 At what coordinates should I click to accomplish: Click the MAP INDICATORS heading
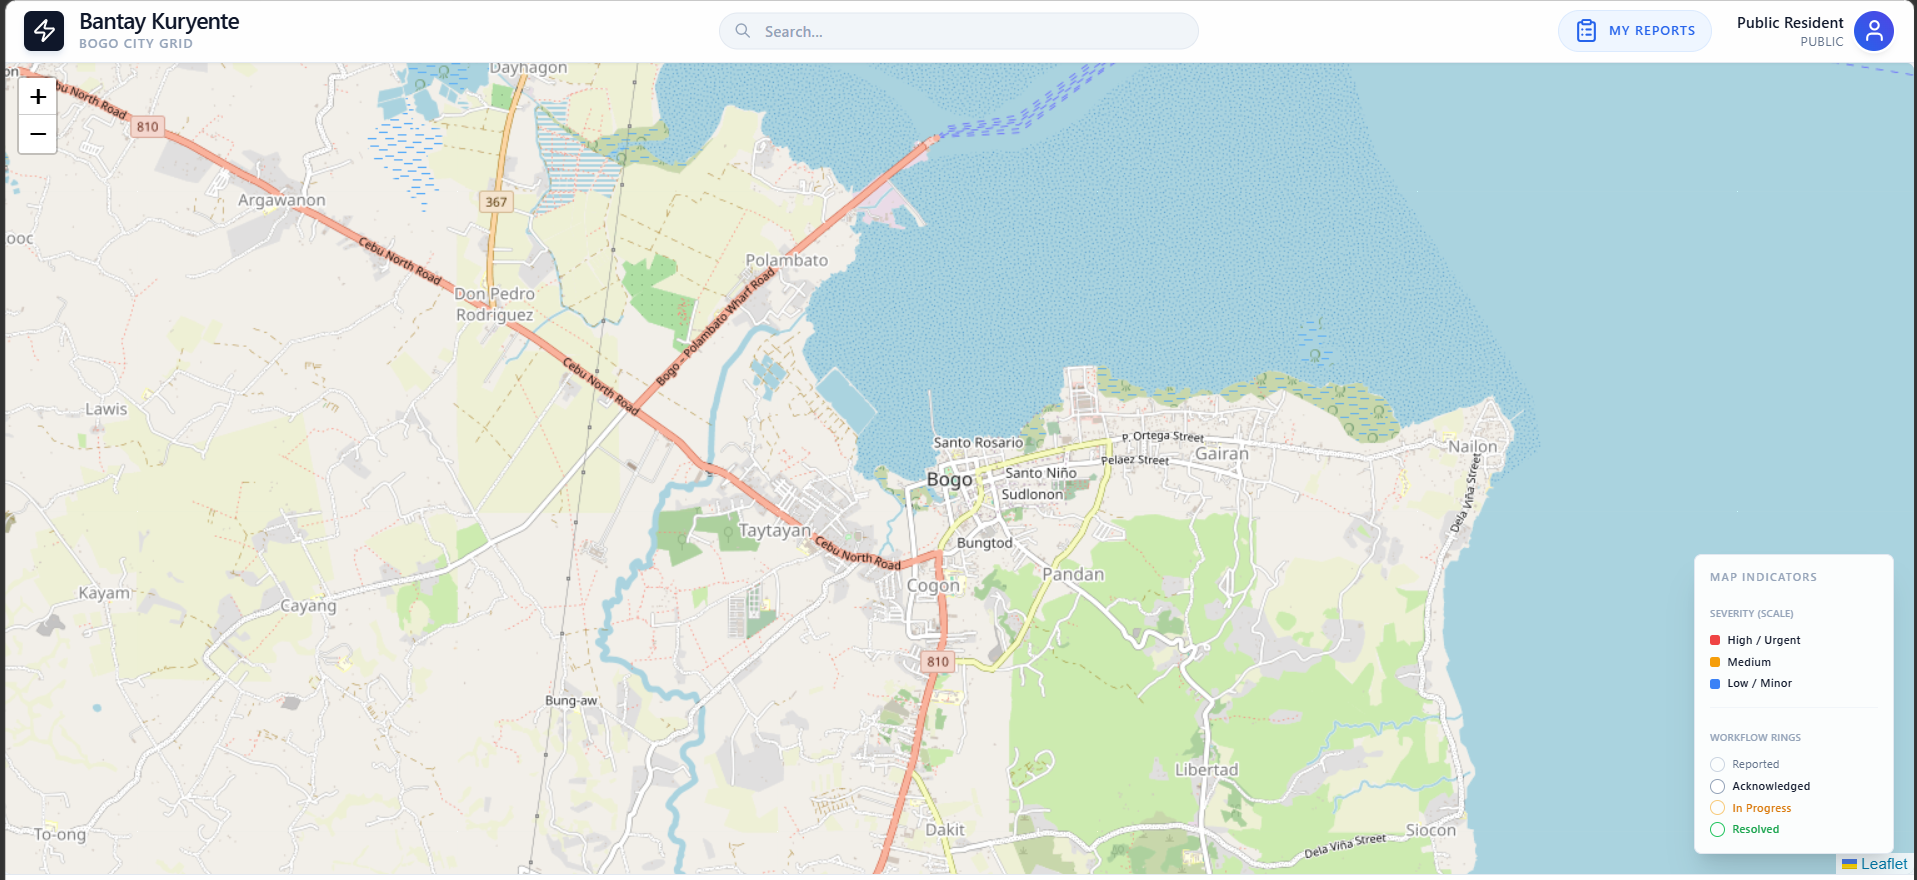click(1763, 577)
